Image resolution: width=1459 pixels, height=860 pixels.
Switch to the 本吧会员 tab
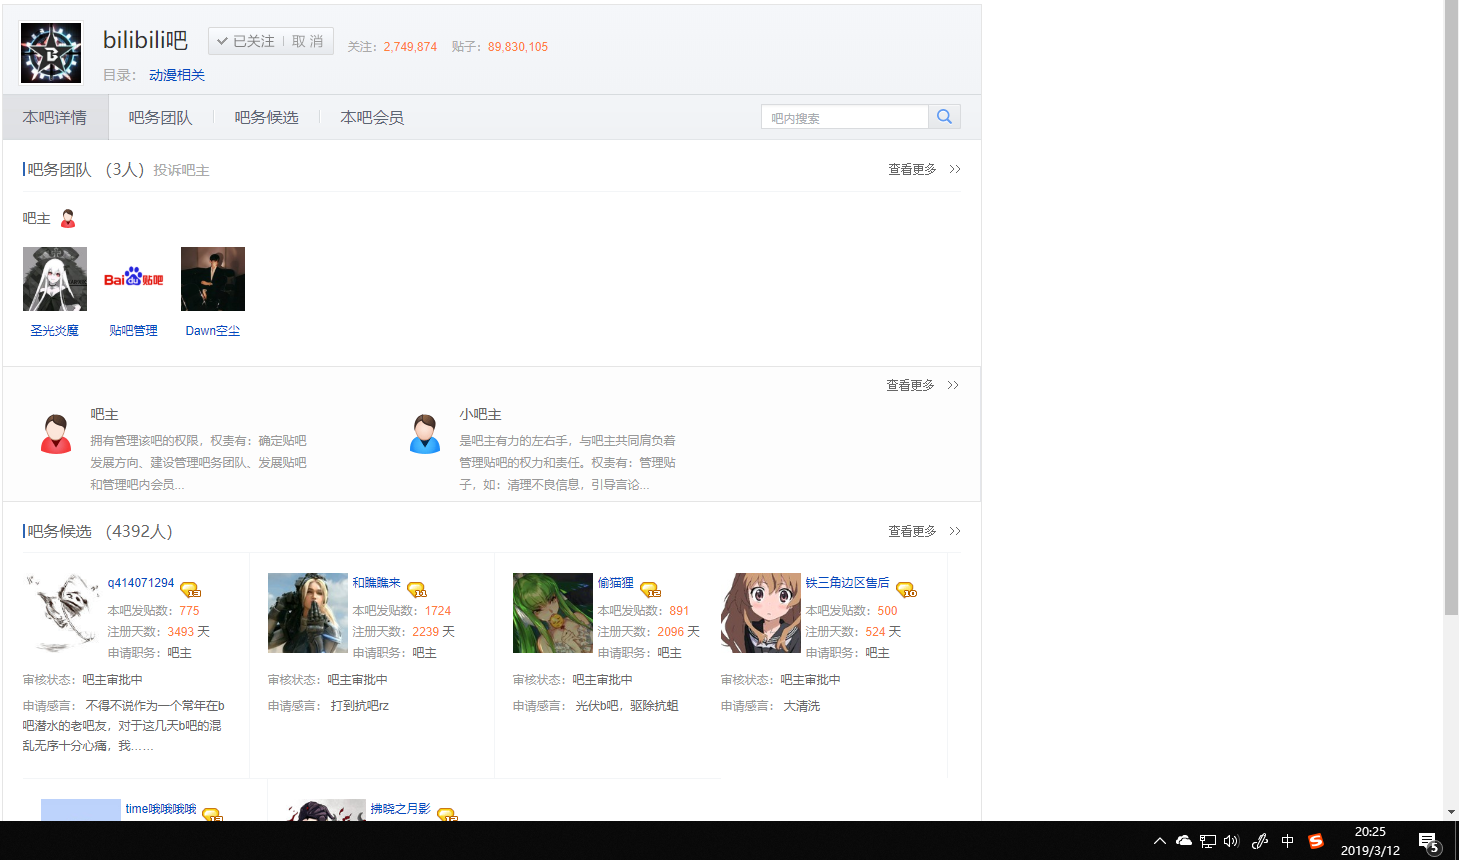click(x=372, y=118)
